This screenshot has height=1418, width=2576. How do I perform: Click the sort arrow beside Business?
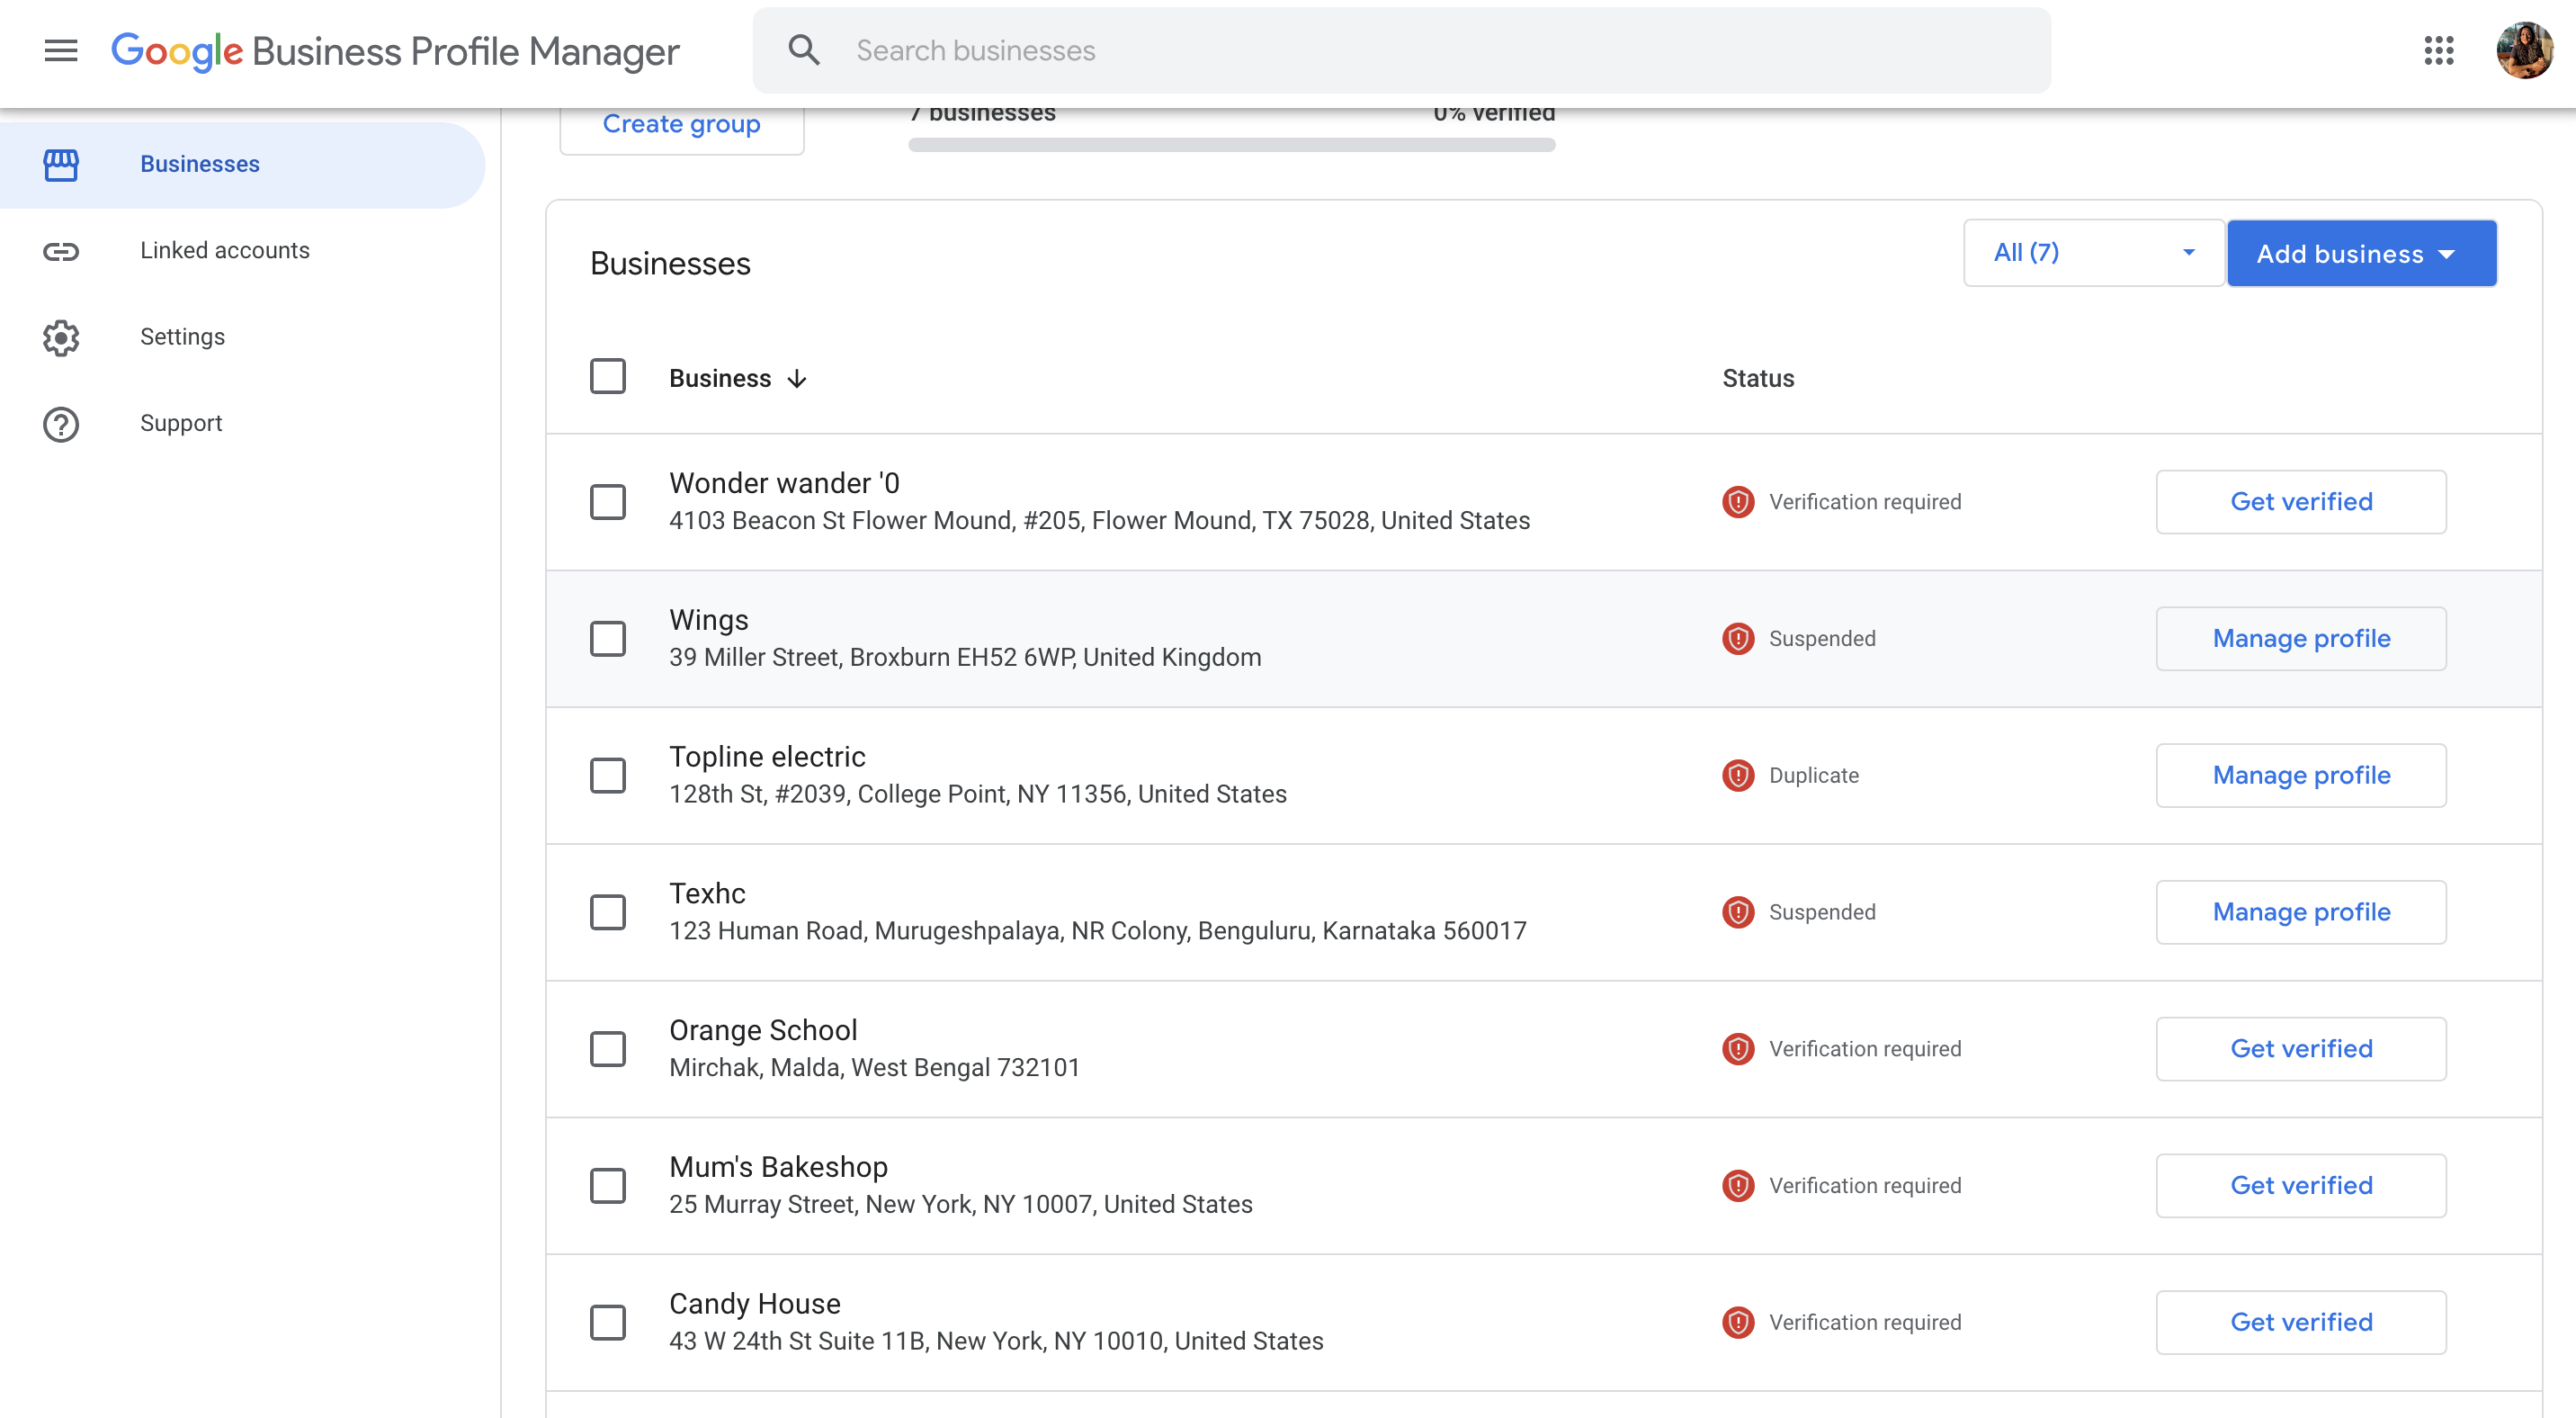point(796,379)
